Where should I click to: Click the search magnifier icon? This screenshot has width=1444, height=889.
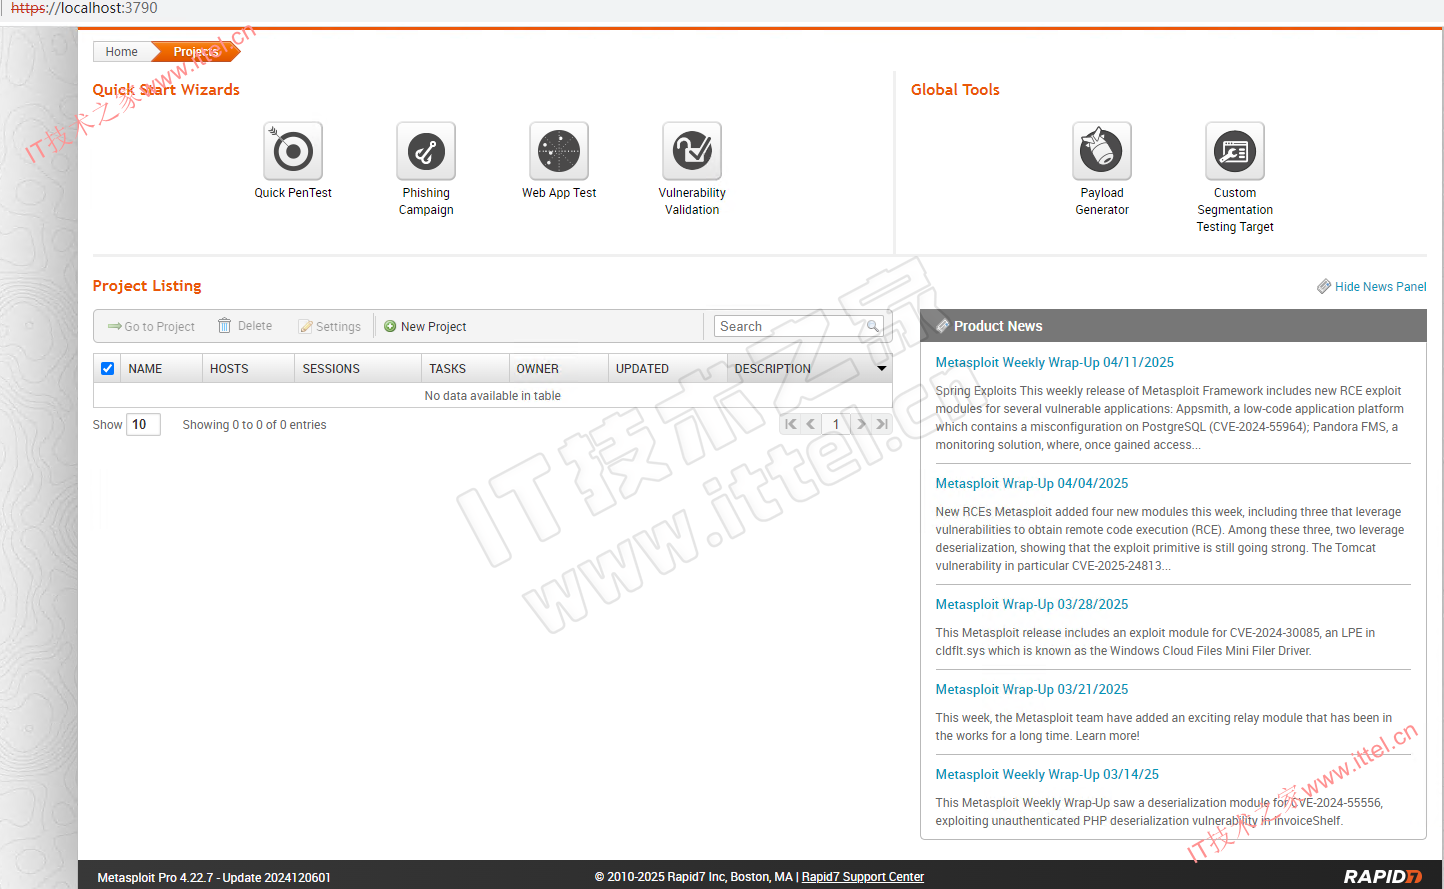click(873, 326)
